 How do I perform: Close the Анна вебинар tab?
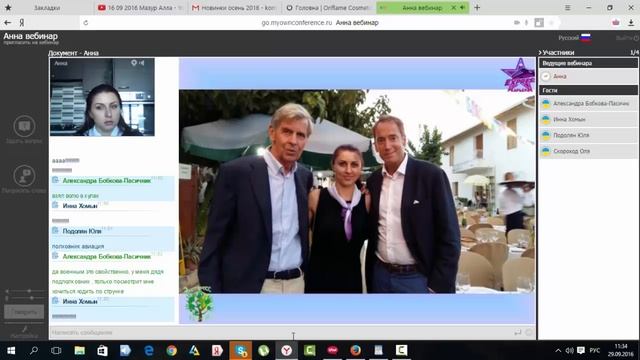(453, 7)
